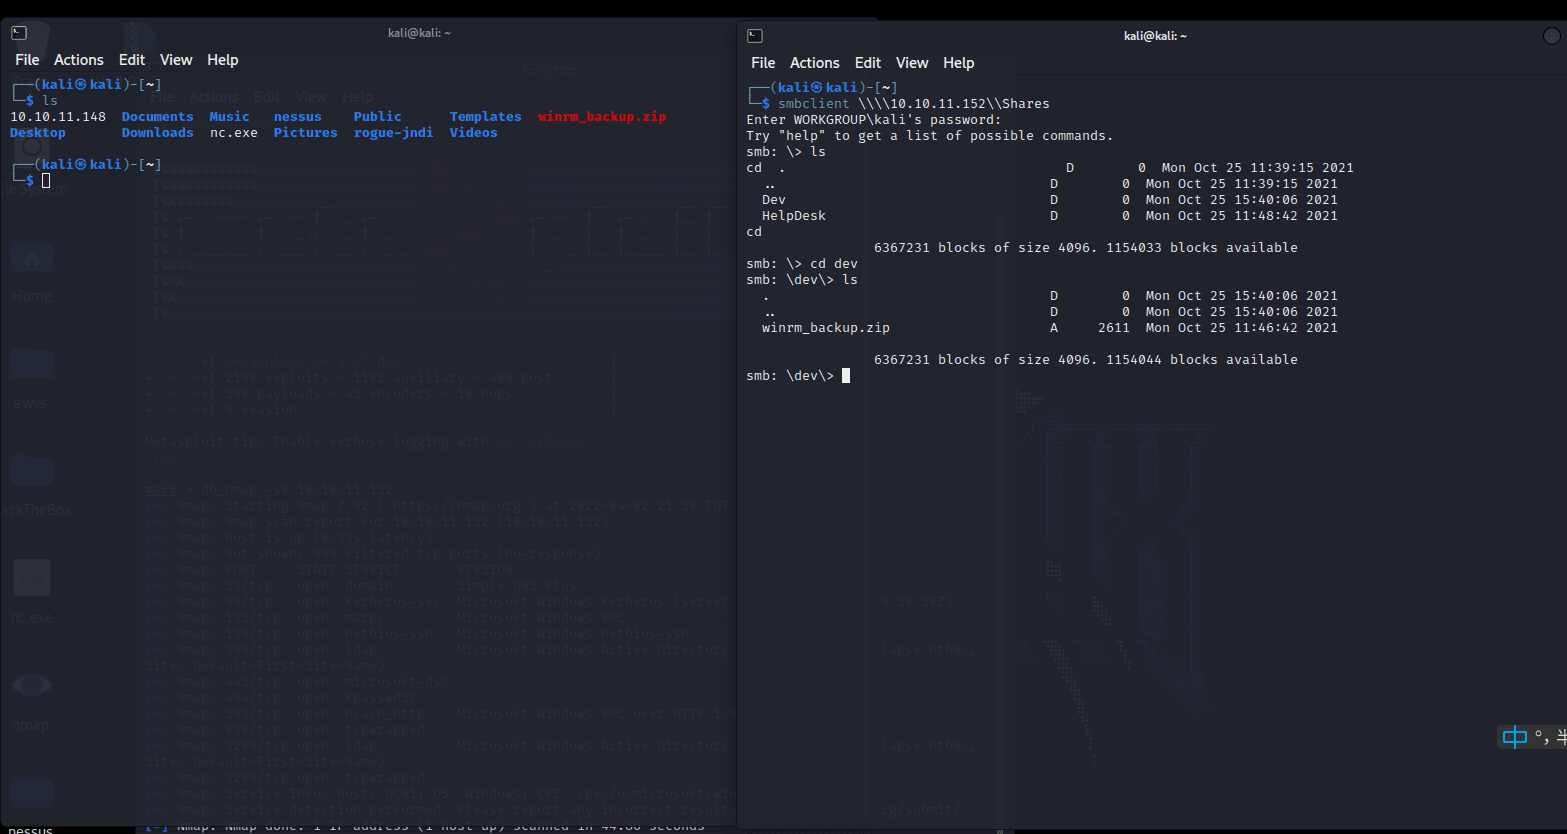Image resolution: width=1567 pixels, height=834 pixels.
Task: Click the HelpDesk directory entry in the smb listing
Action: tap(793, 216)
